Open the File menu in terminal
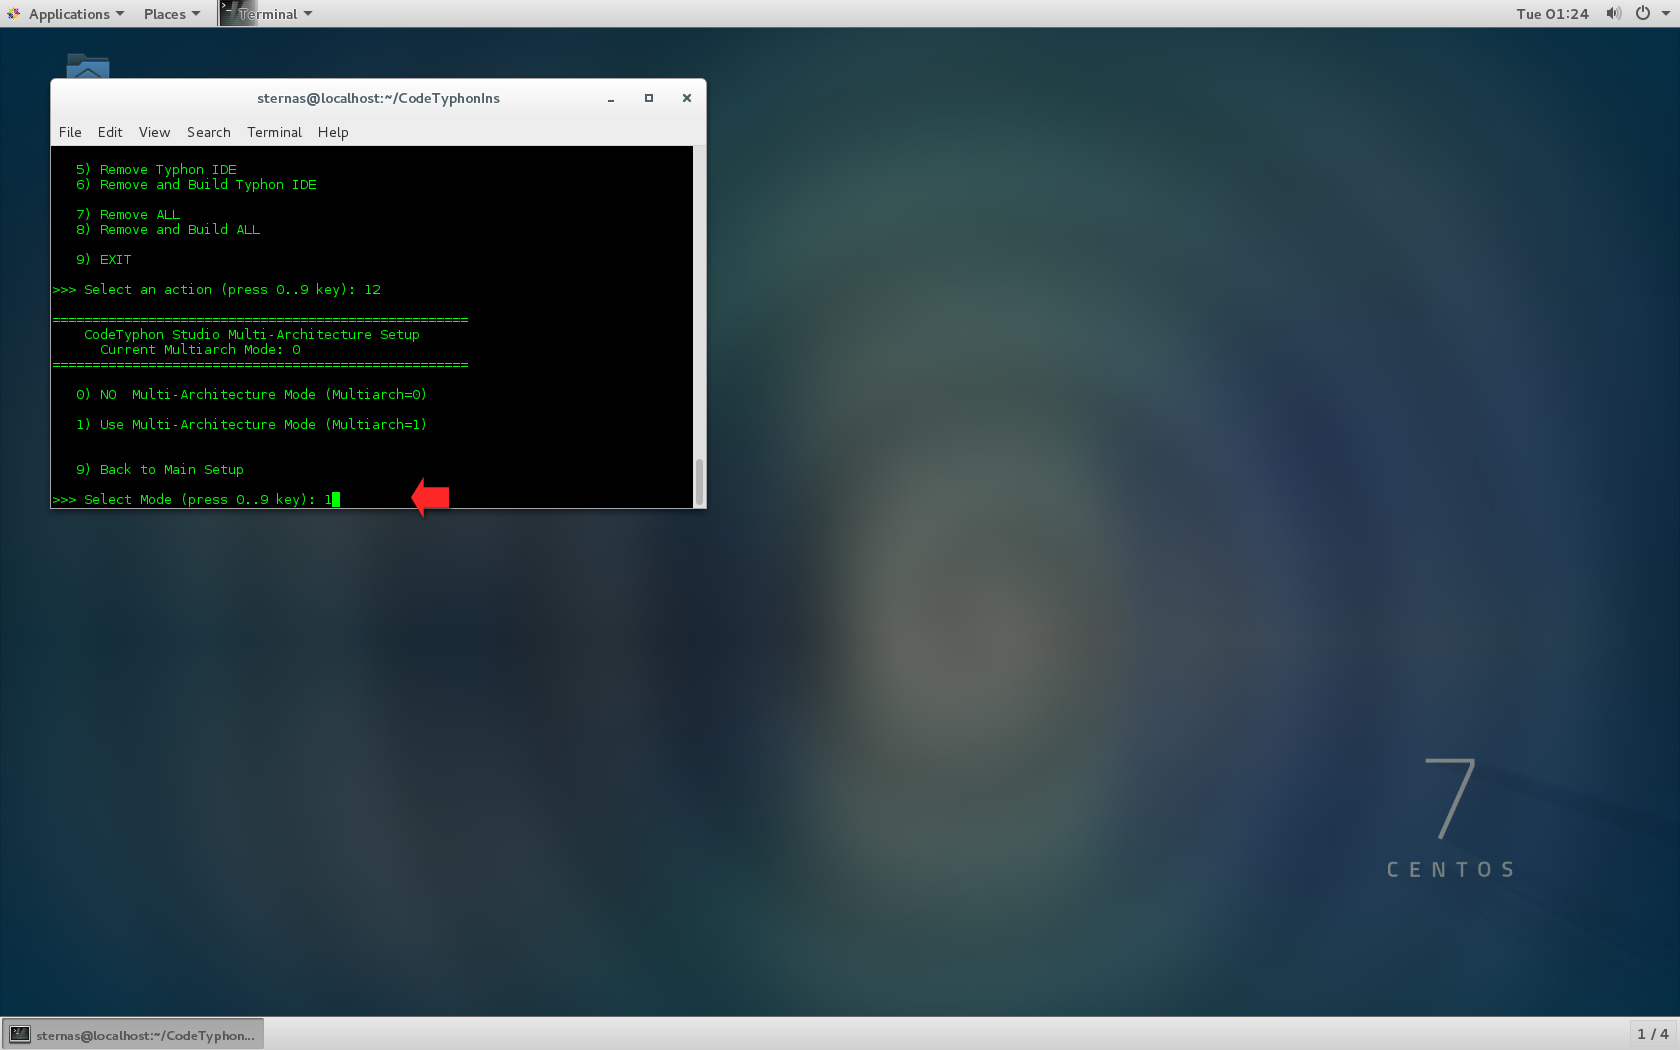1680x1050 pixels. (70, 132)
